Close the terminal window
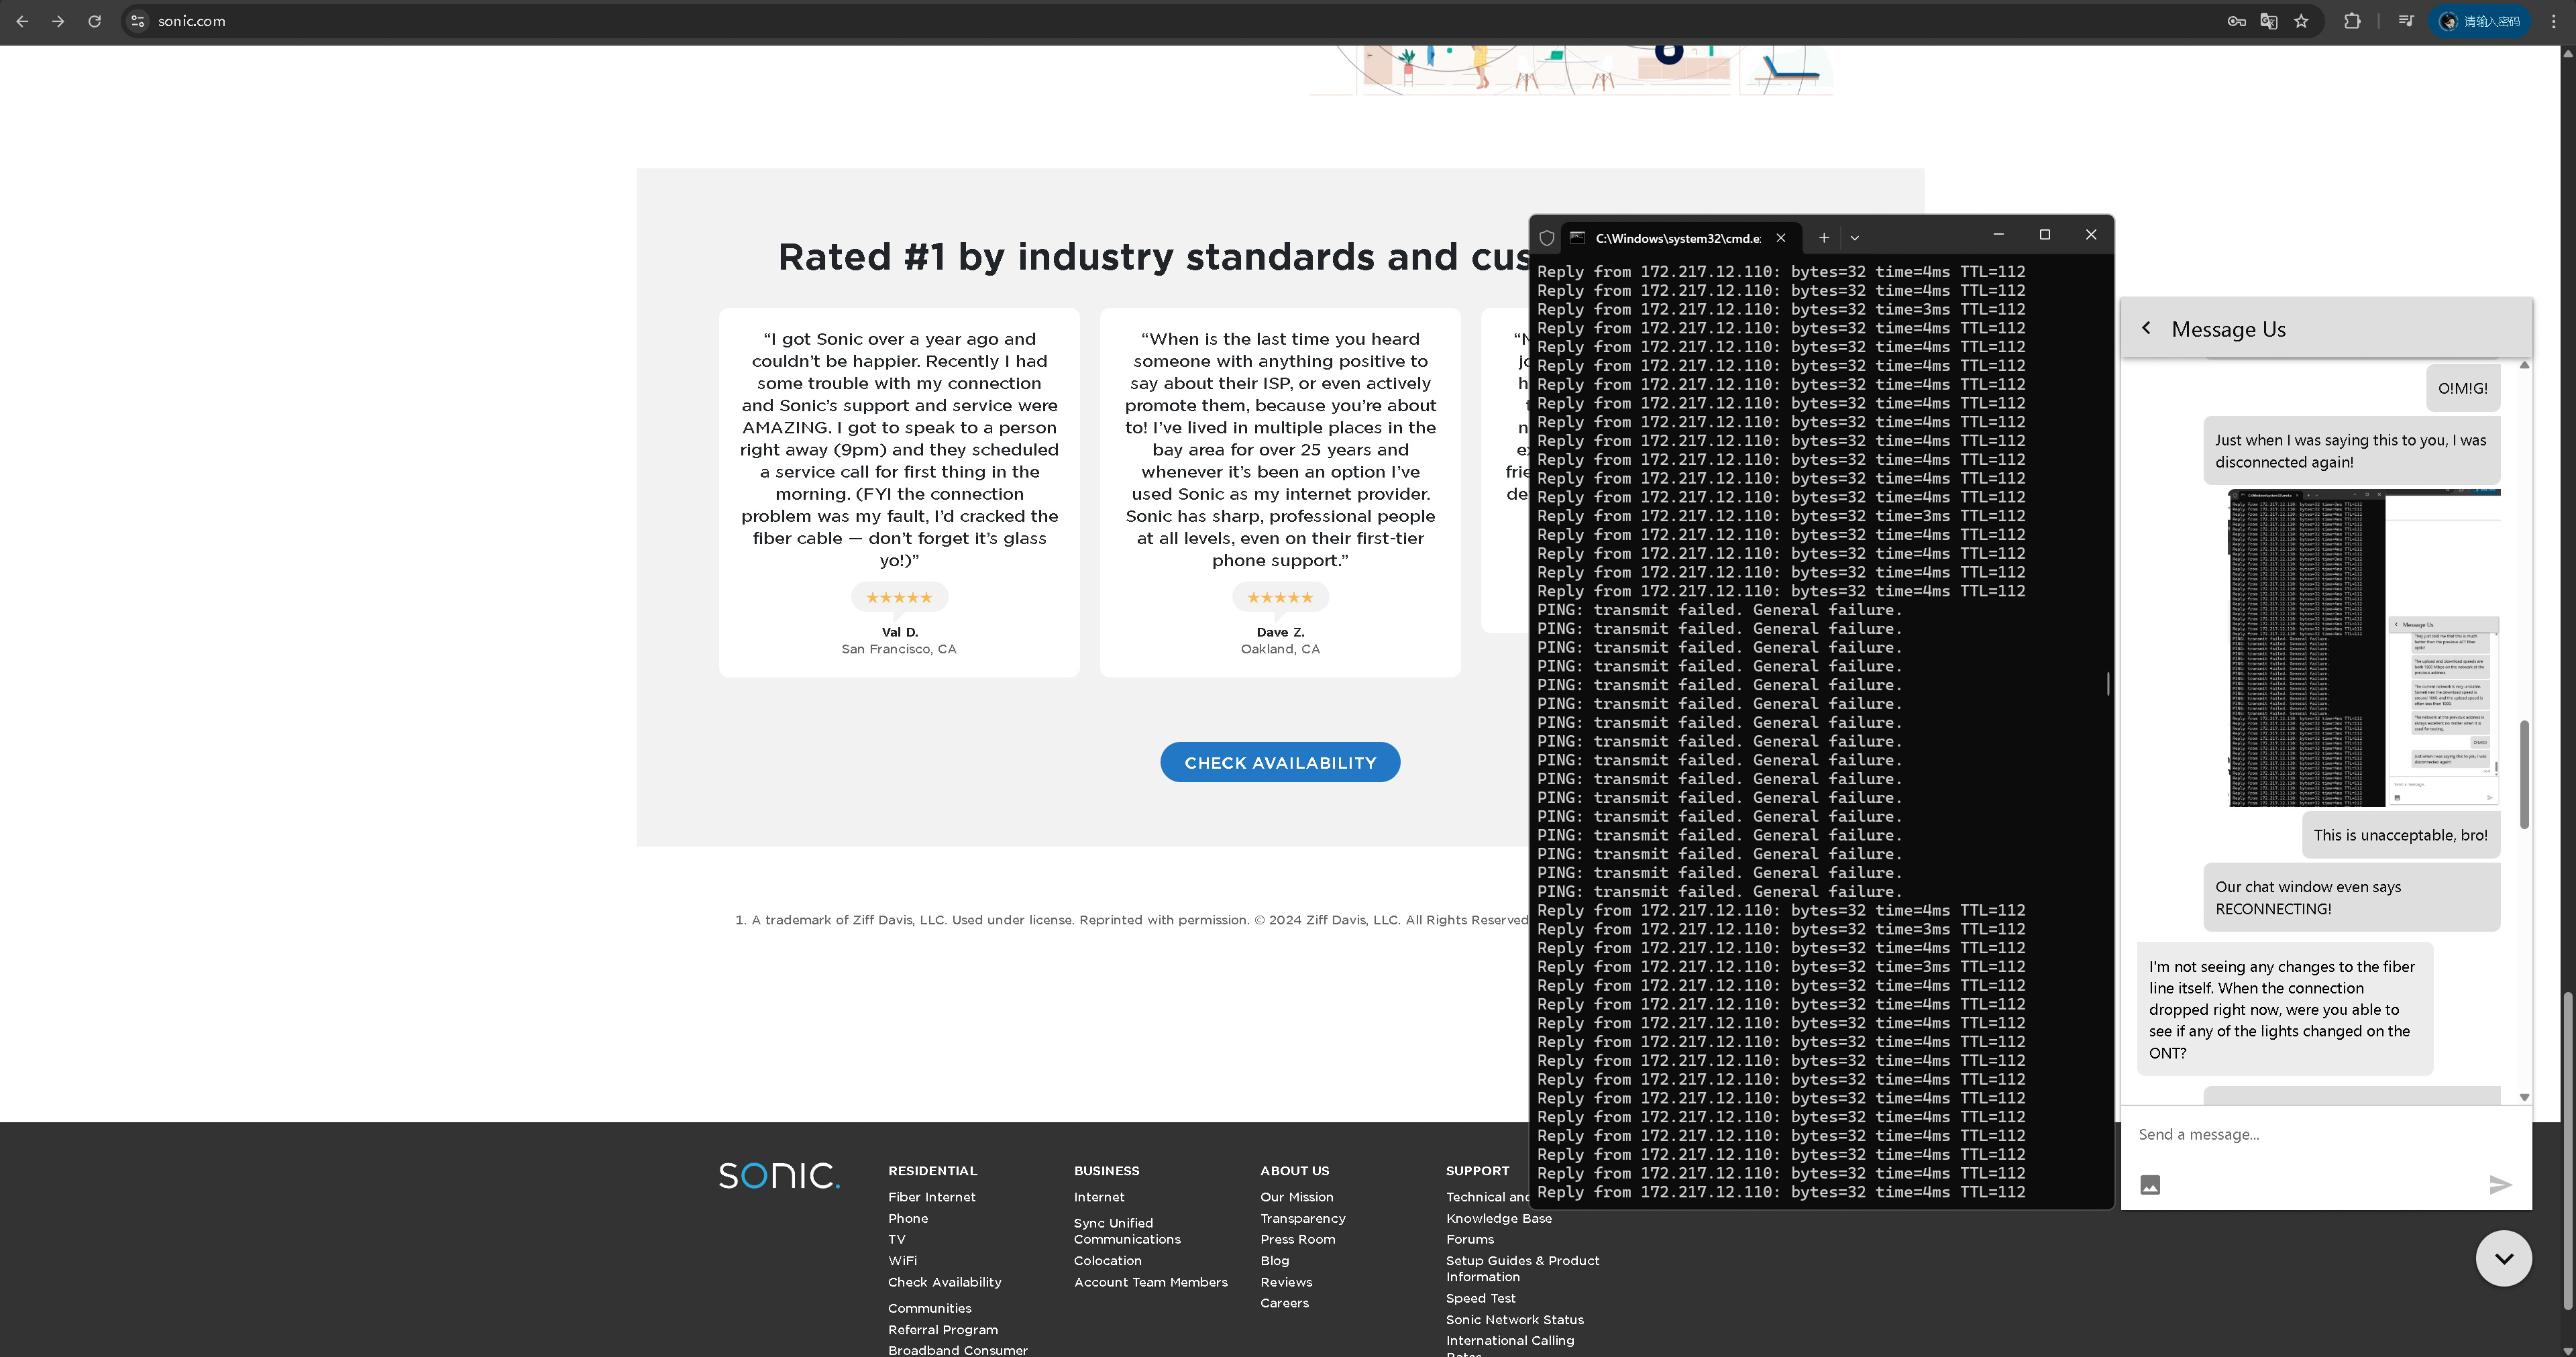This screenshot has height=1357, width=2576. tap(2090, 235)
